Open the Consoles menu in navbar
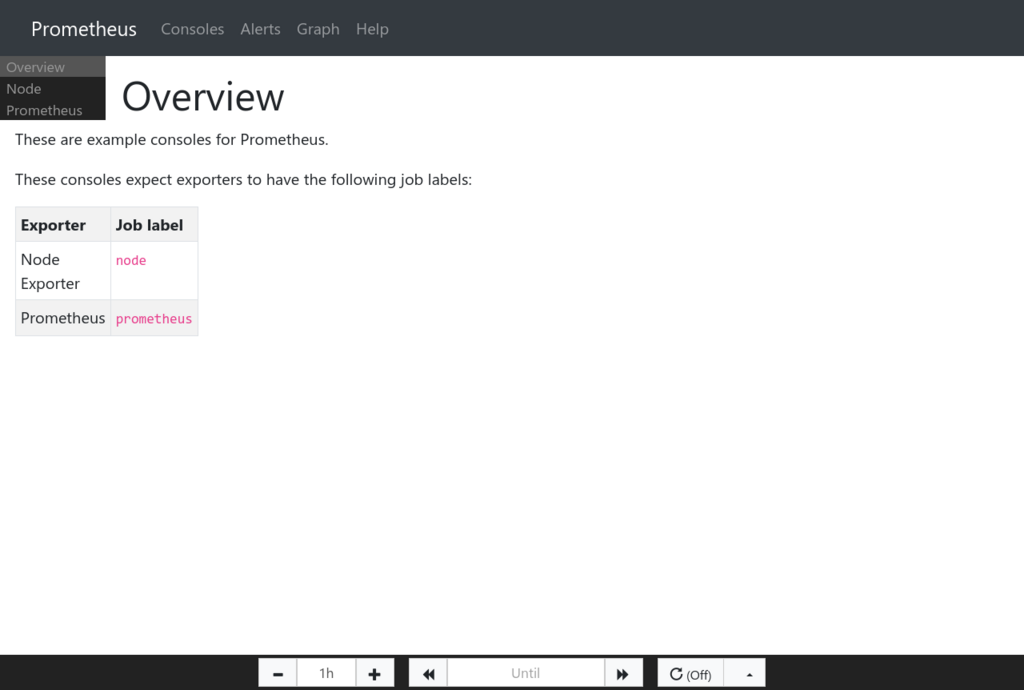The width and height of the screenshot is (1024, 690). (x=192, y=29)
